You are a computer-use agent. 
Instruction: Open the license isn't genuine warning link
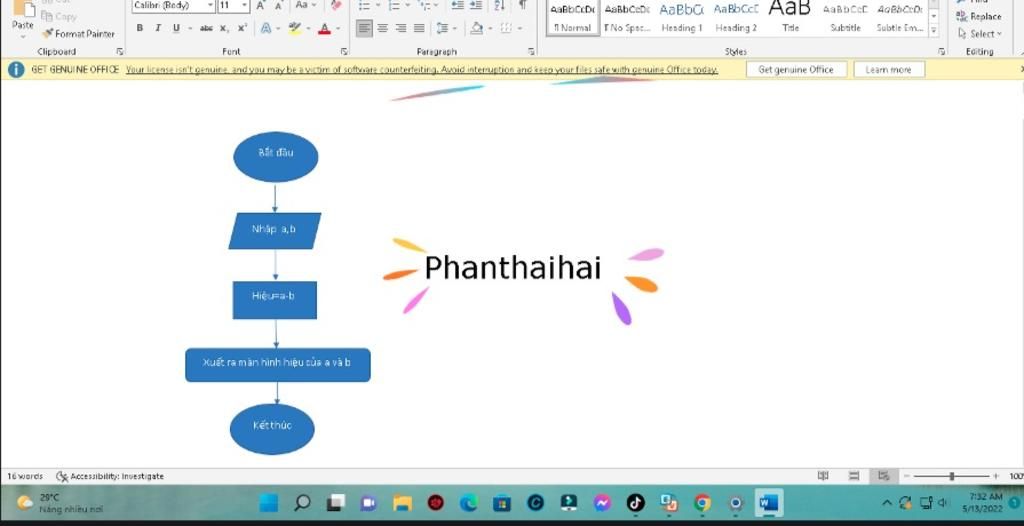tap(421, 69)
